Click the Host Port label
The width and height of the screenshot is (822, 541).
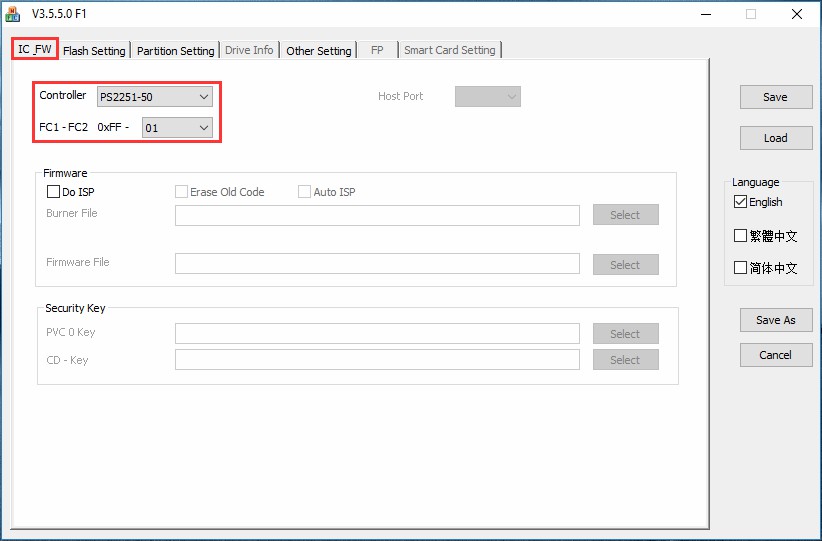point(401,96)
